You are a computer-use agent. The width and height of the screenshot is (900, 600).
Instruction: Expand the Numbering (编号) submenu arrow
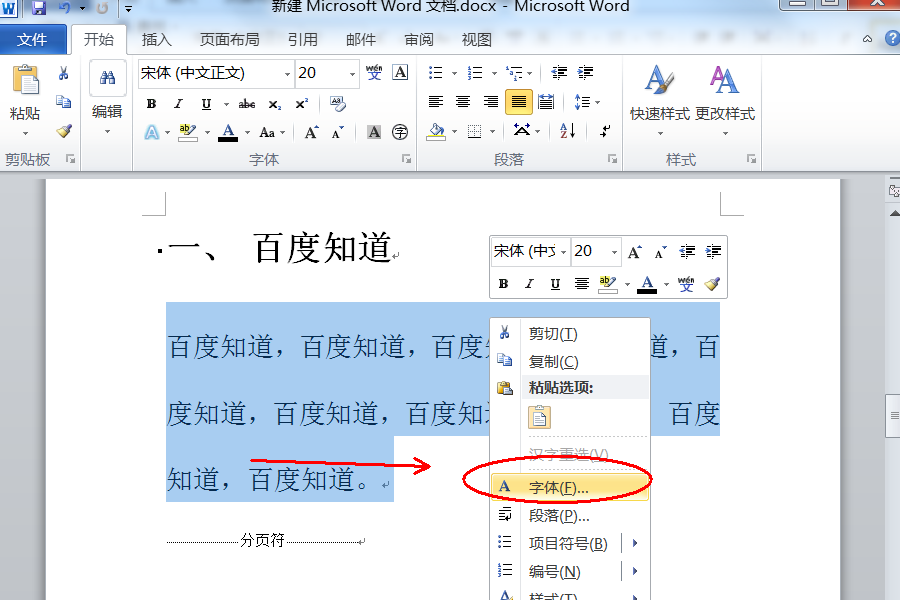coord(635,571)
